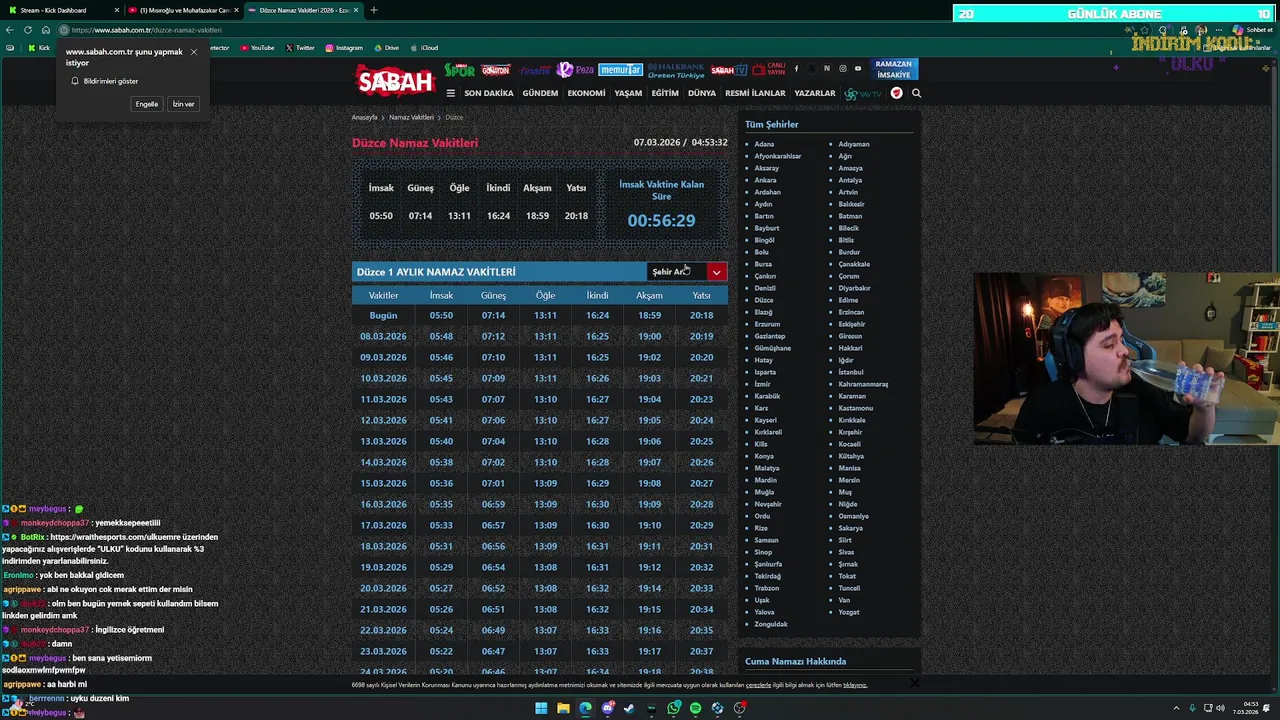
Task: Open Sabah Spor logo link
Action: coord(460,70)
